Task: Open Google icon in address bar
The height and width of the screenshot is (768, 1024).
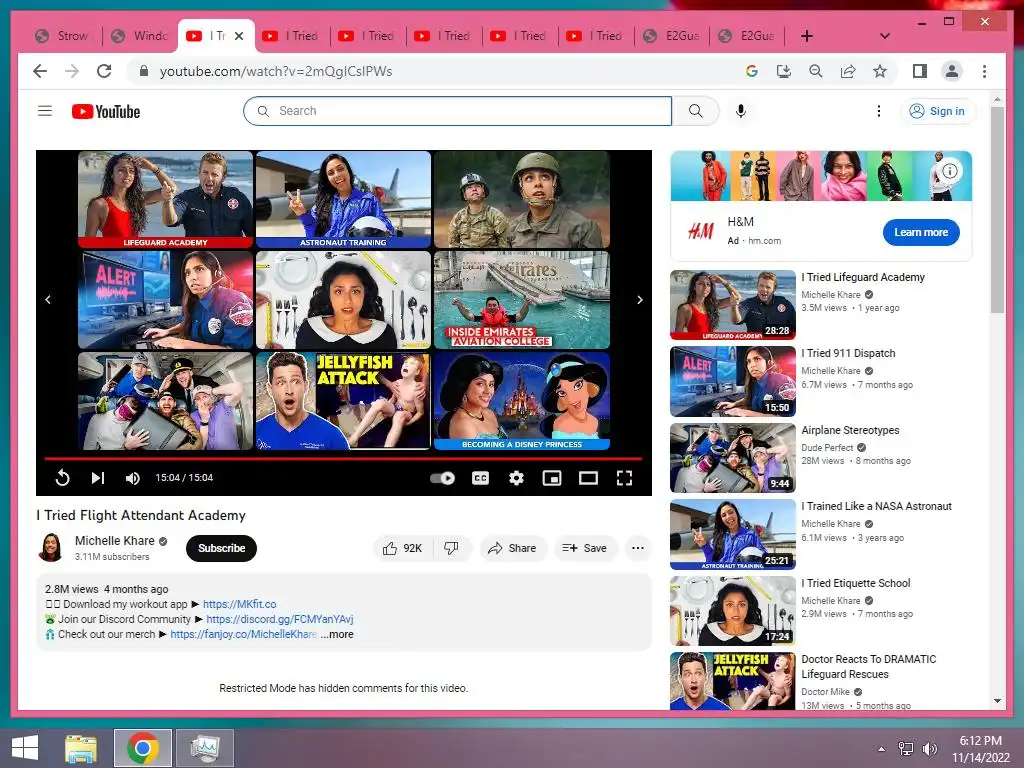Action: point(752,71)
